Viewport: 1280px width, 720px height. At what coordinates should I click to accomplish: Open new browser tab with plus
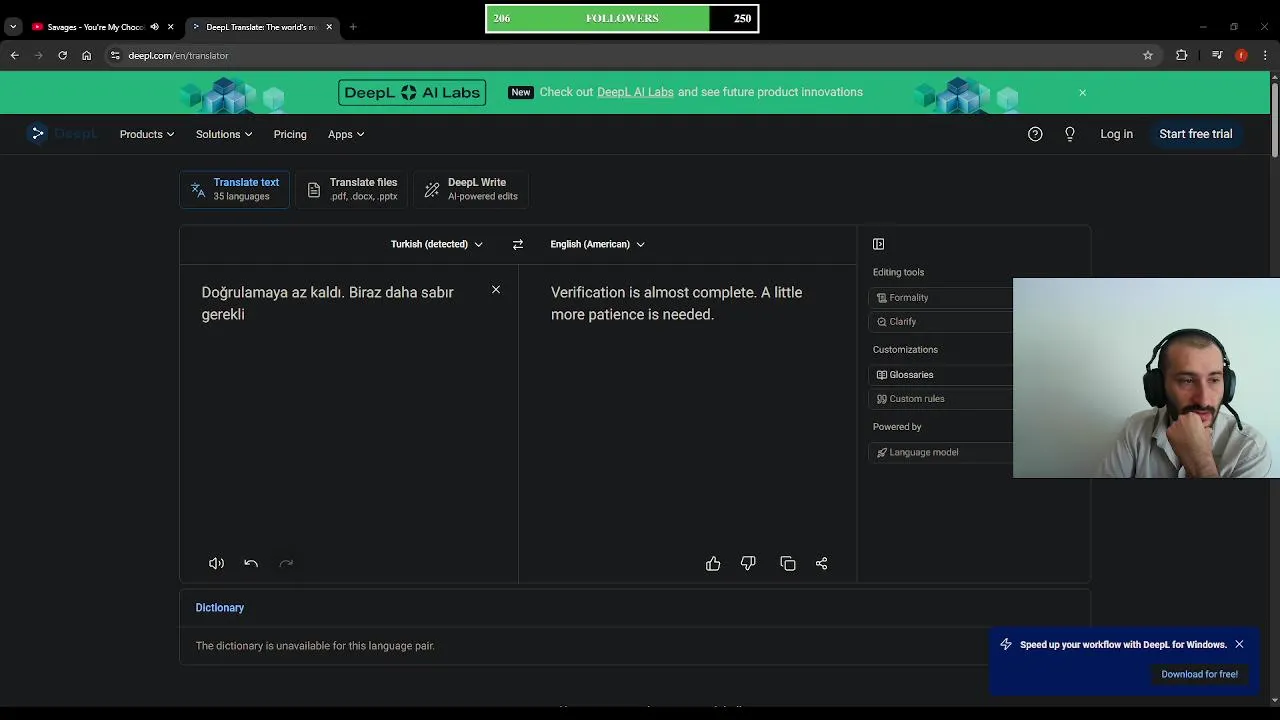click(353, 27)
